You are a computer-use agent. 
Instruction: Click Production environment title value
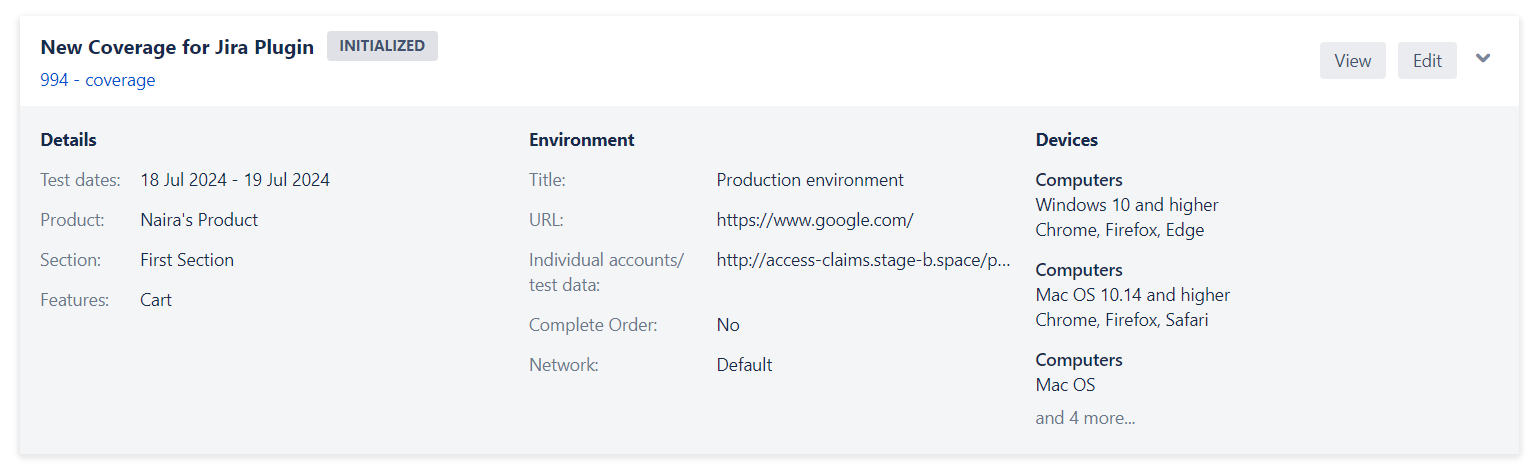810,180
